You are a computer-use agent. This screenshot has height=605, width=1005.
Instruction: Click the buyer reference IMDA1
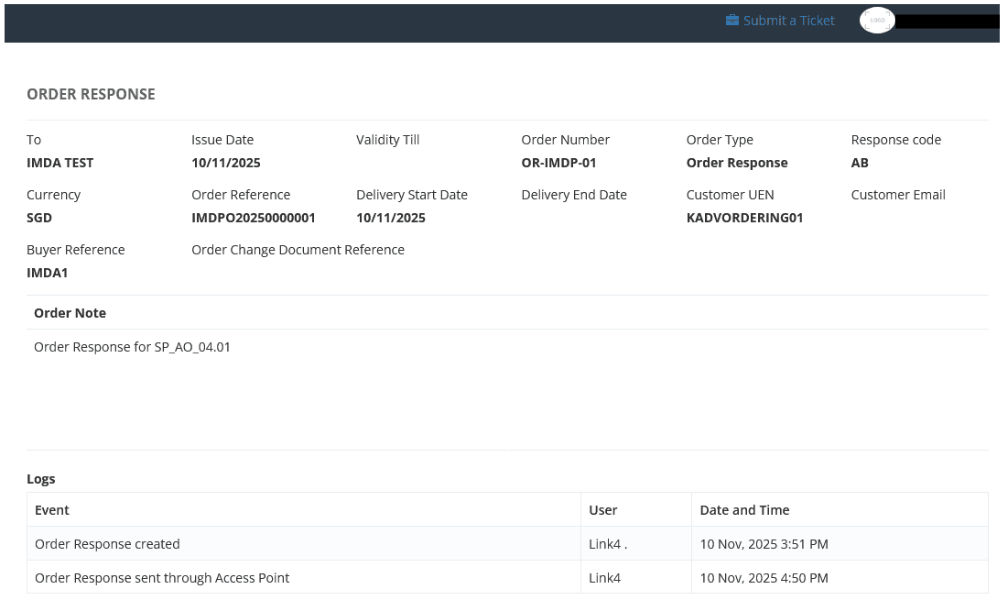click(47, 272)
